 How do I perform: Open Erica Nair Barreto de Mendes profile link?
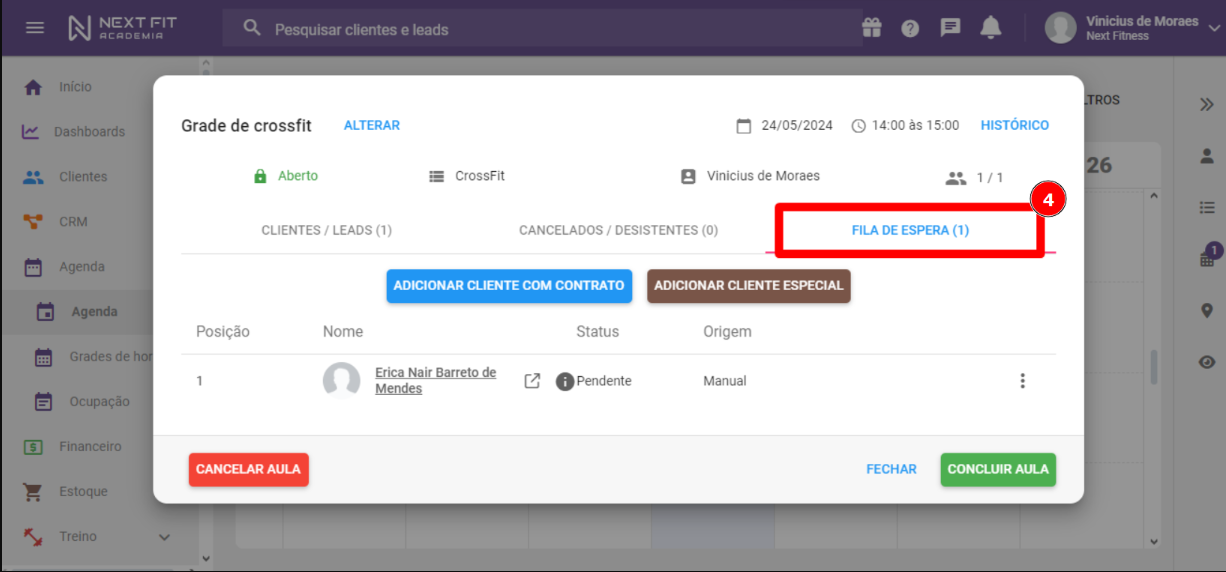pyautogui.click(x=436, y=381)
